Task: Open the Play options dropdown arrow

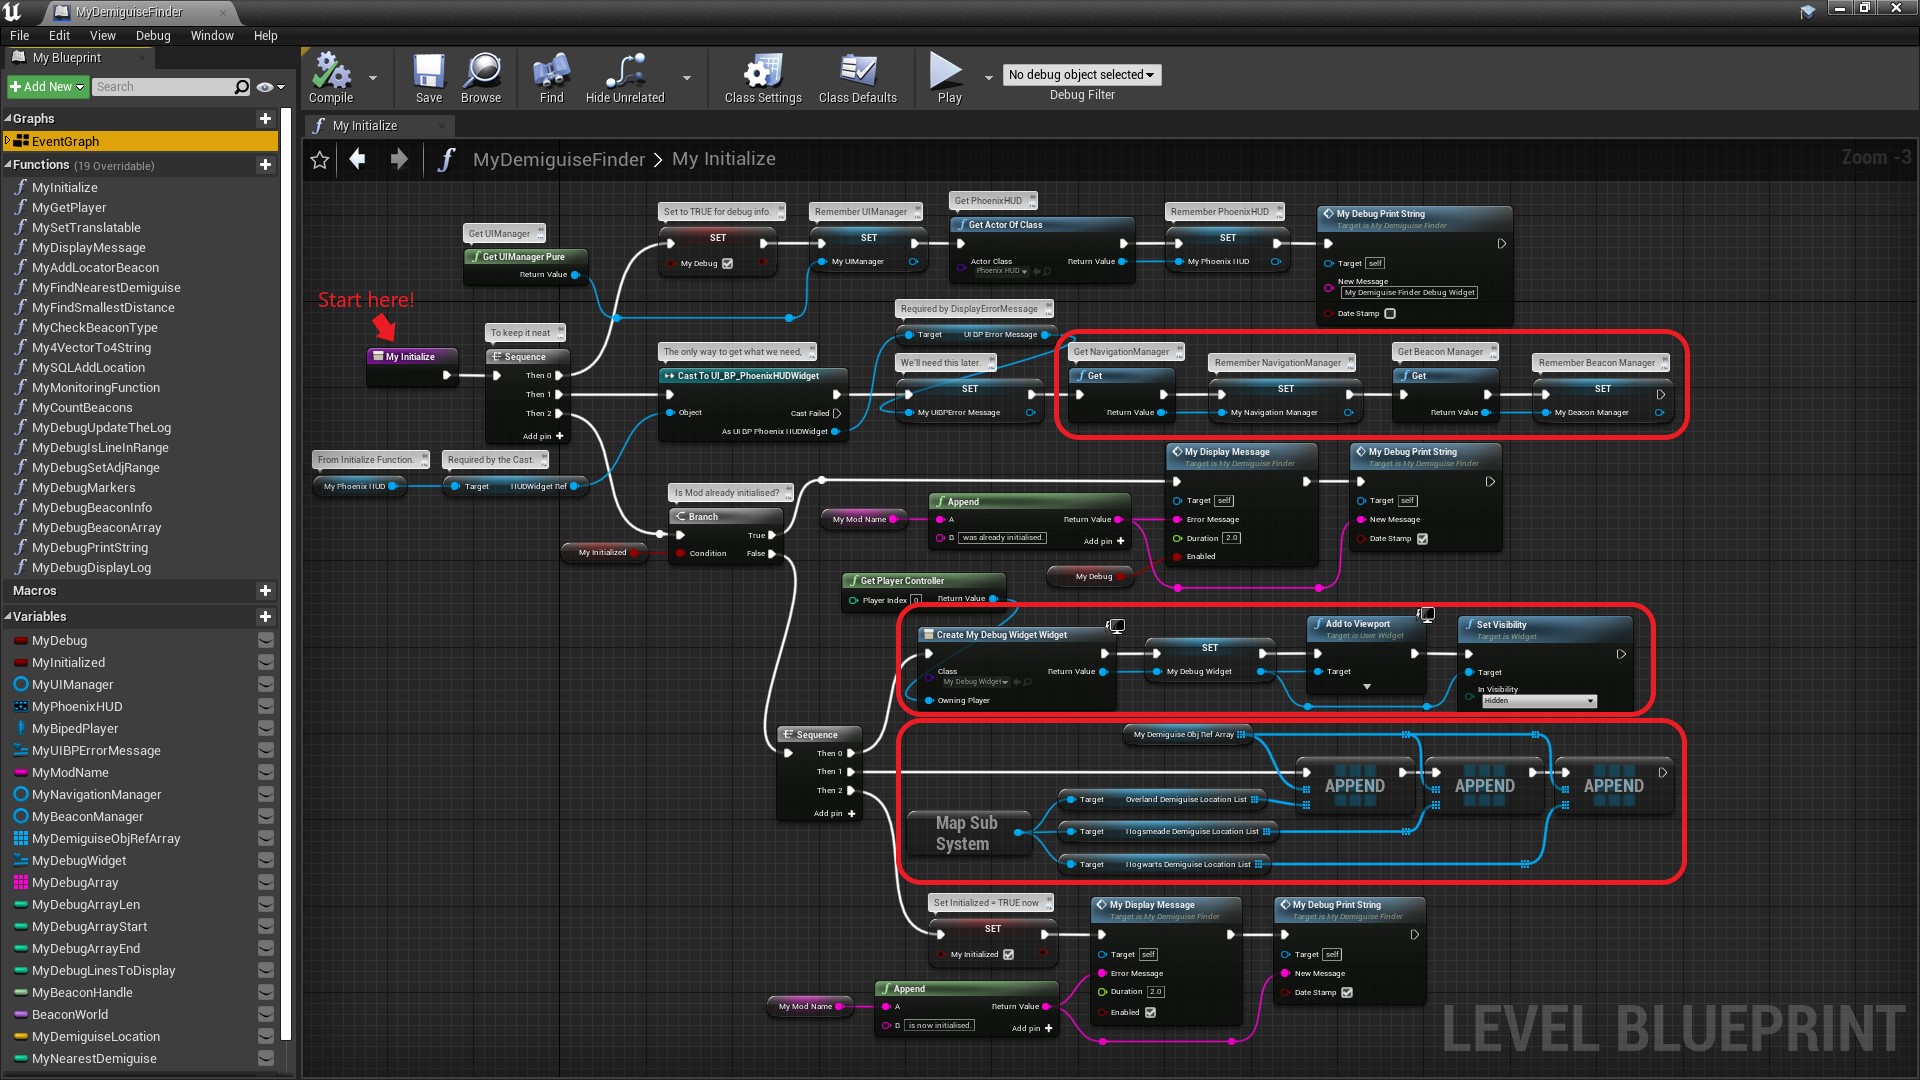Action: point(989,78)
